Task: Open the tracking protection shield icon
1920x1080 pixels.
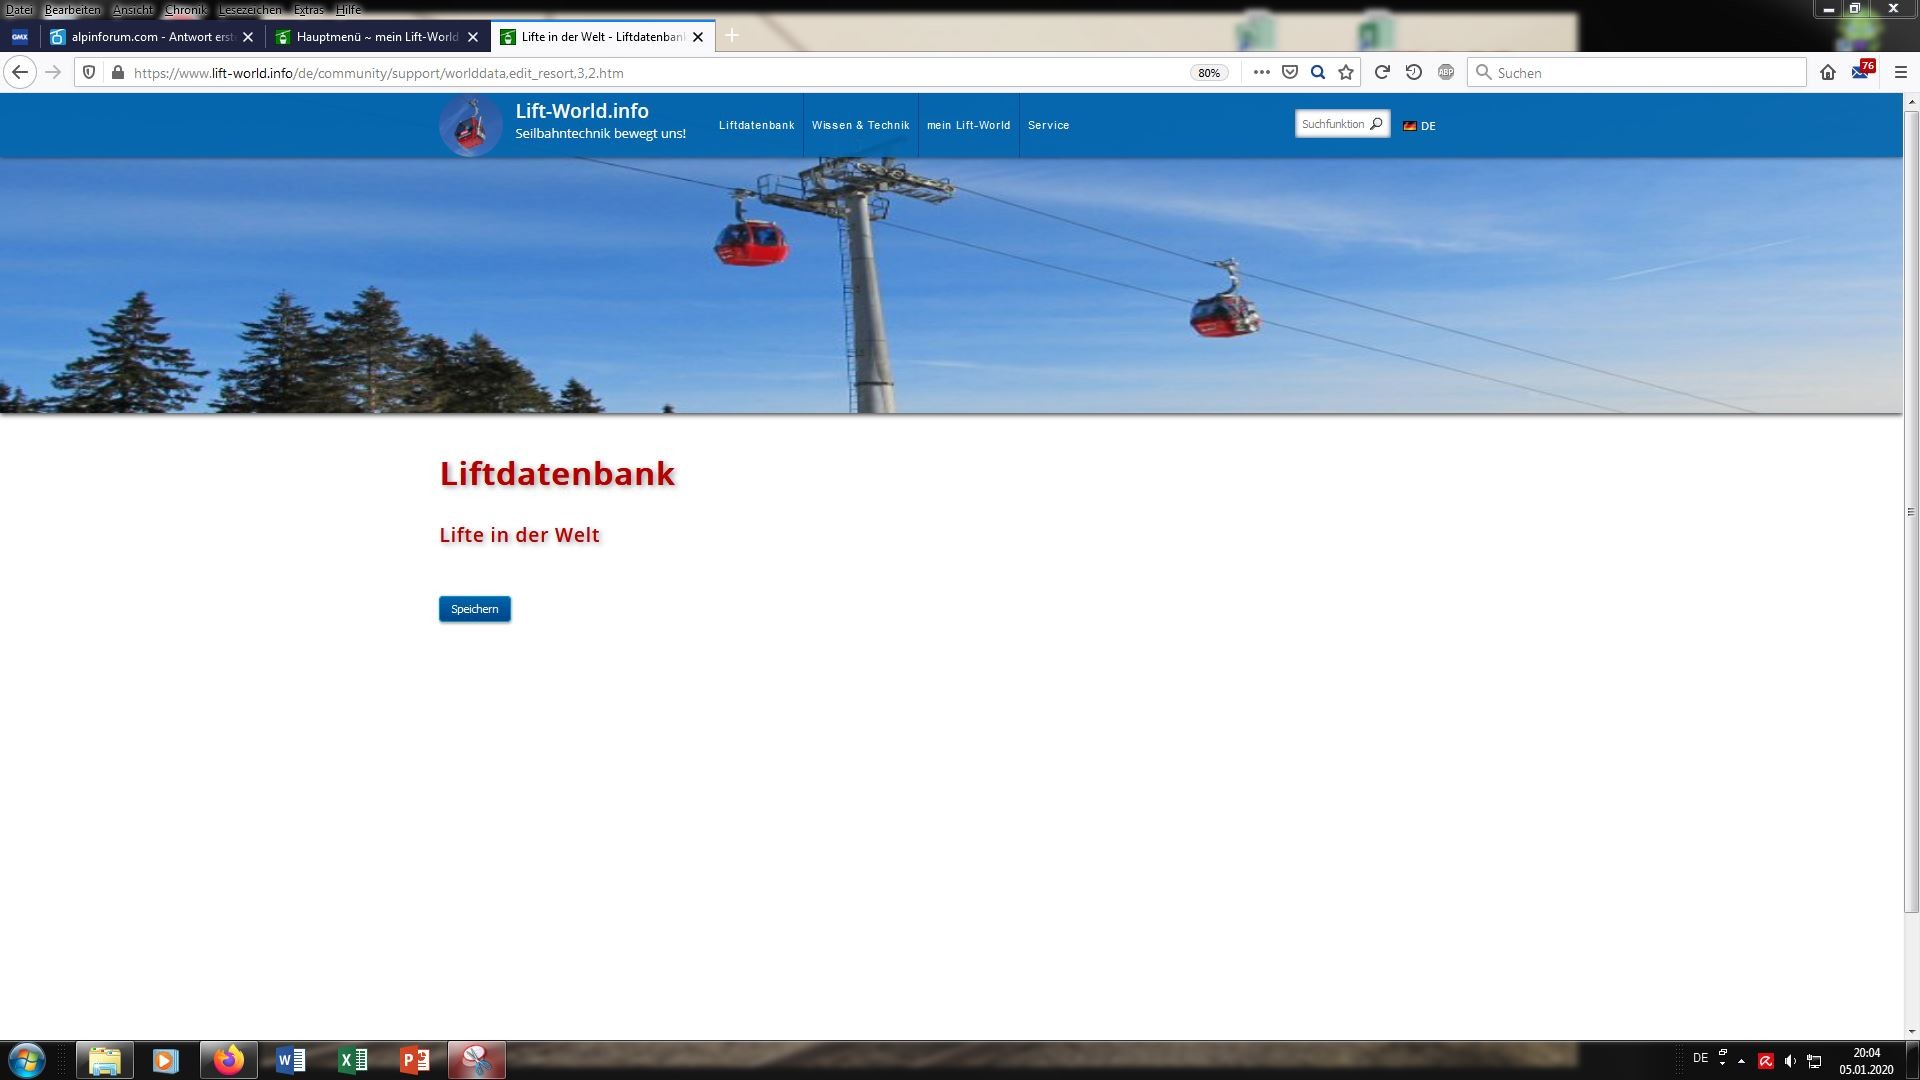Action: (90, 72)
